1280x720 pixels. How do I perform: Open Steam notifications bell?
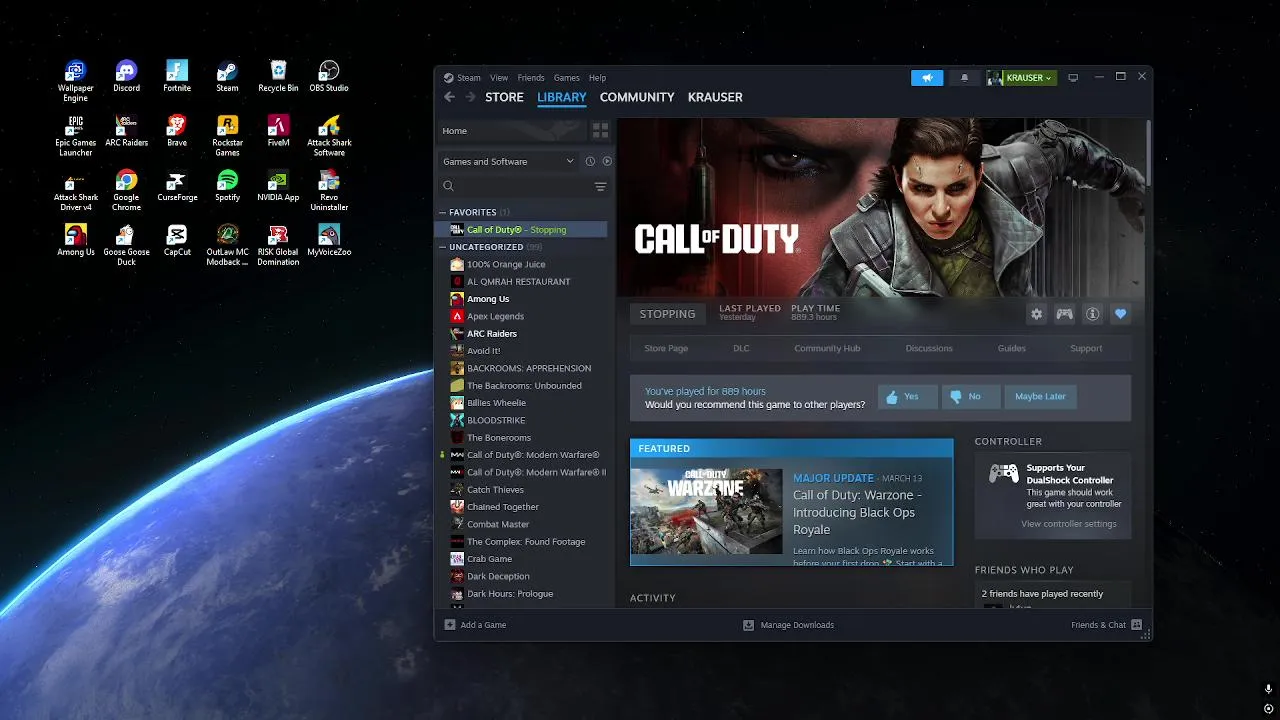click(964, 77)
